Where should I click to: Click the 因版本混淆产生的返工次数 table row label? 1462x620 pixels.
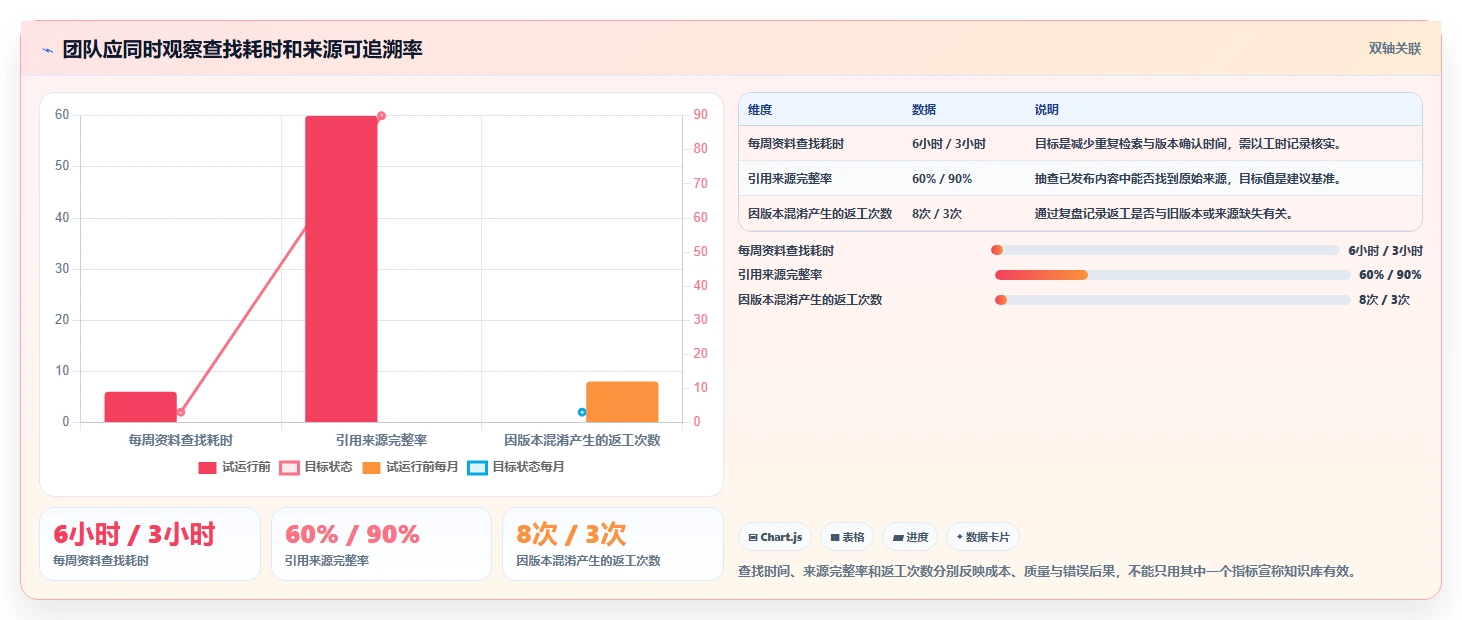pyautogui.click(x=820, y=213)
